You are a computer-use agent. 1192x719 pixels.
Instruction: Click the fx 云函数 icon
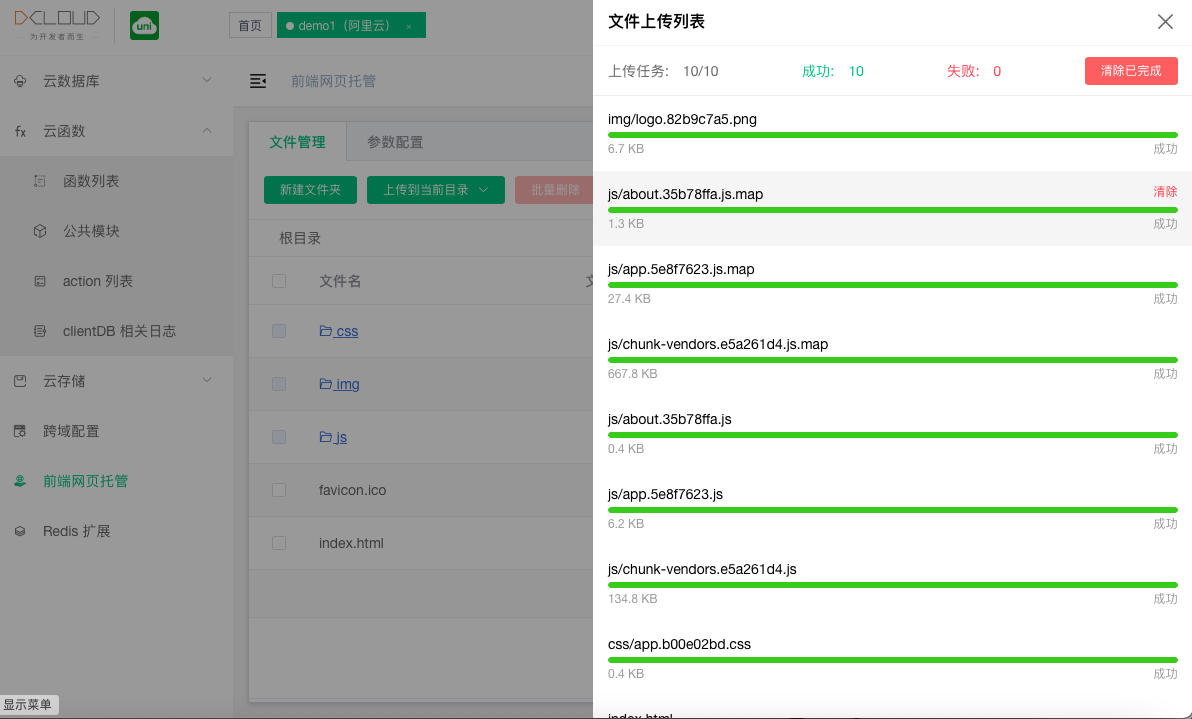point(21,131)
